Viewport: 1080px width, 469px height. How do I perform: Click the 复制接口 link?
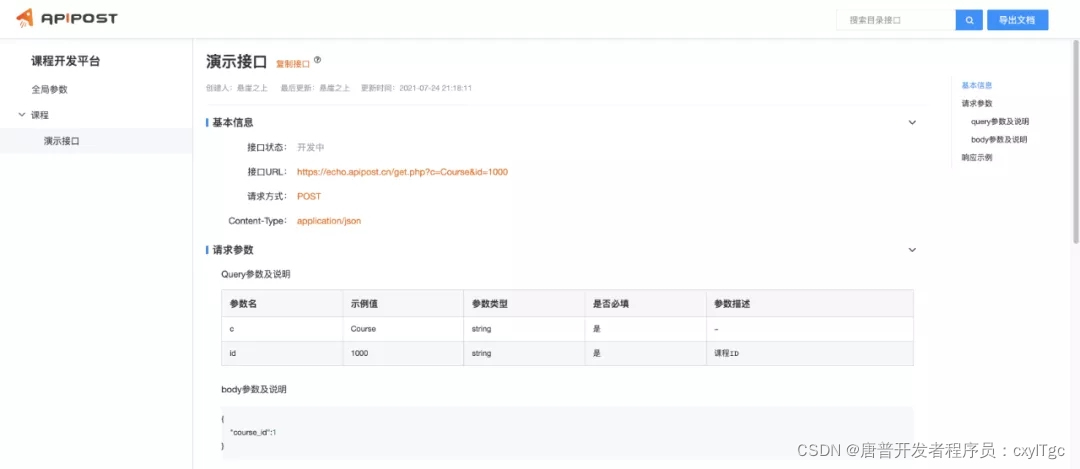(x=293, y=64)
